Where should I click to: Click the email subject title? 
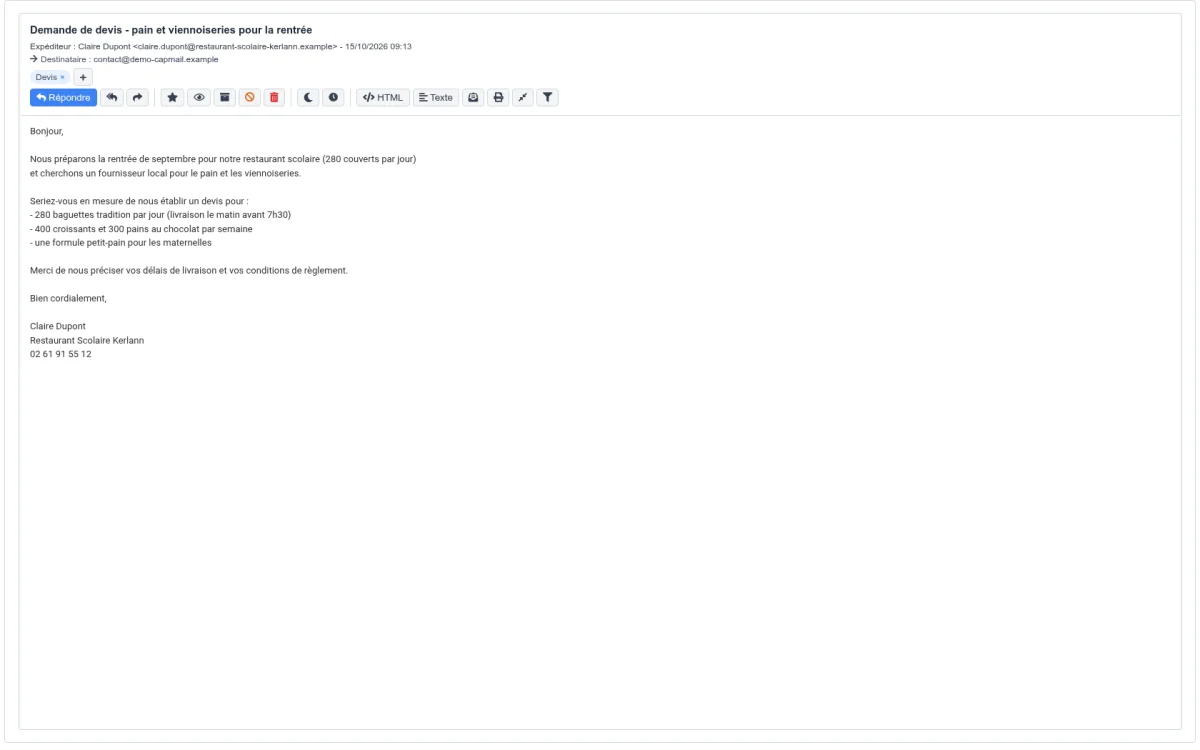172,29
